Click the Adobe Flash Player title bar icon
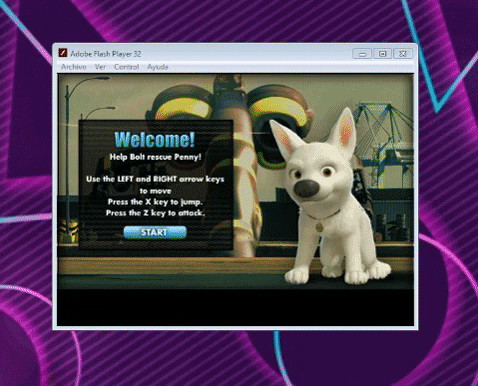This screenshot has width=478, height=386. [x=63, y=53]
